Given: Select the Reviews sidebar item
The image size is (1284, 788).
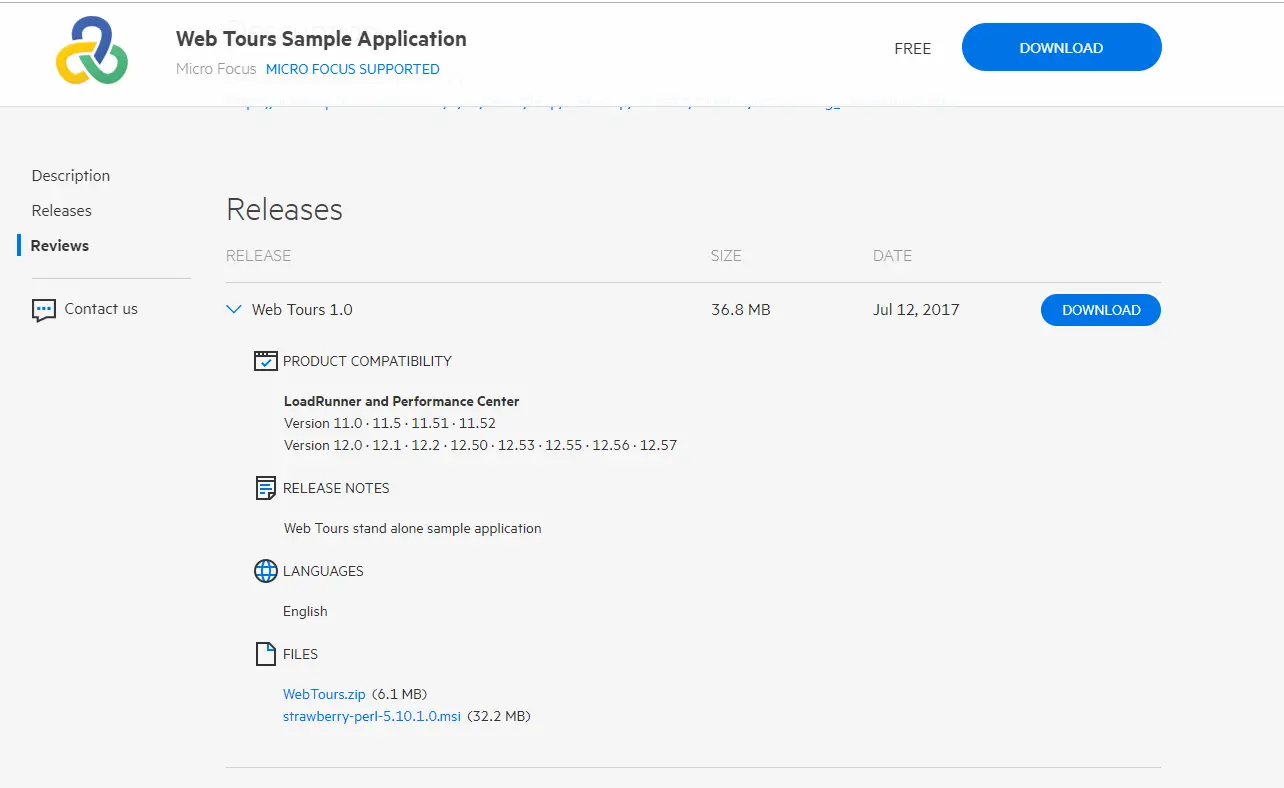Looking at the screenshot, I should [60, 246].
